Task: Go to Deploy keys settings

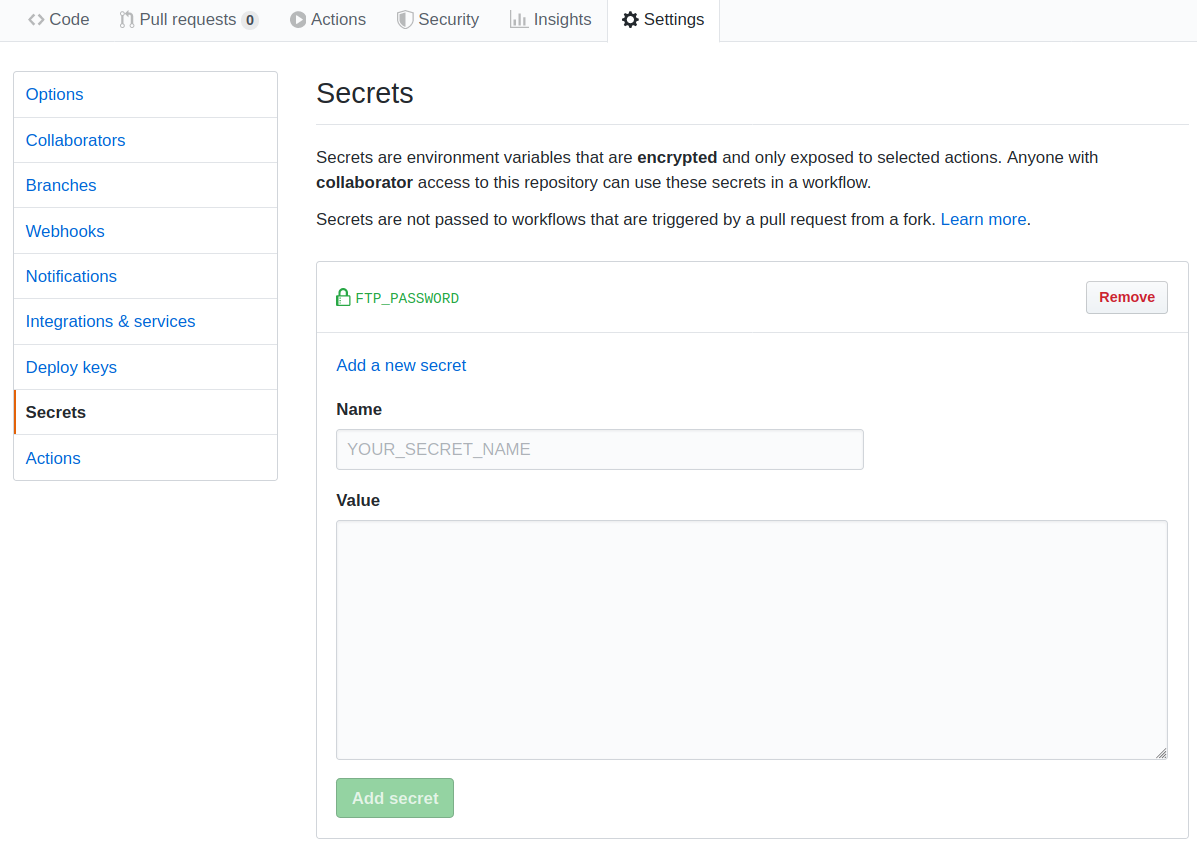Action: [x=145, y=367]
